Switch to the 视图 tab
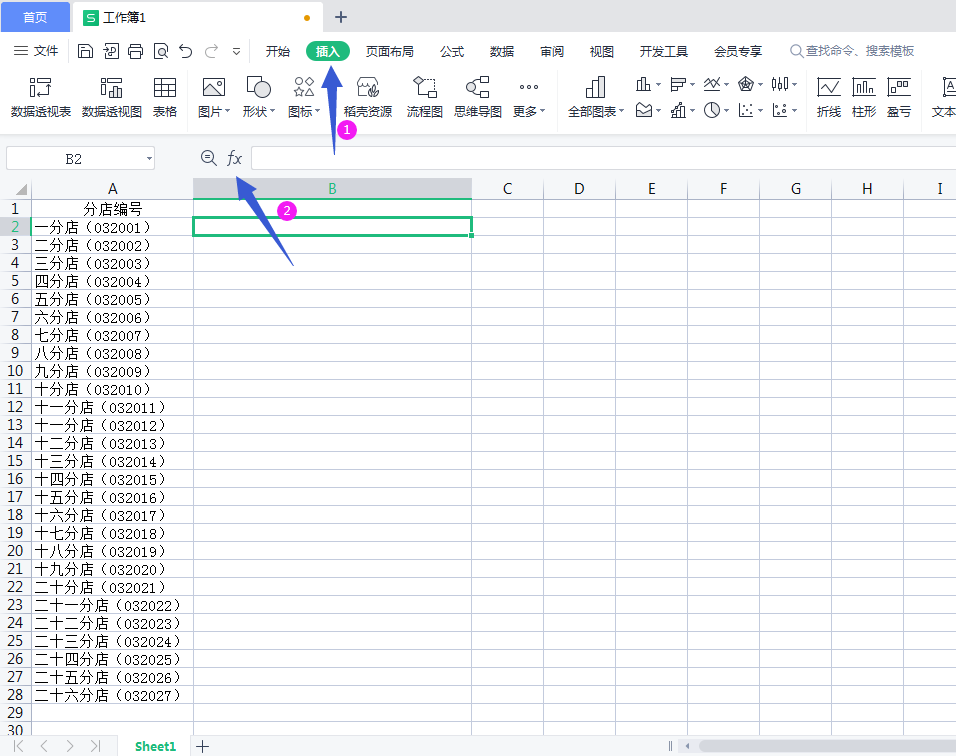Screen dimensions: 956x756 (602, 51)
